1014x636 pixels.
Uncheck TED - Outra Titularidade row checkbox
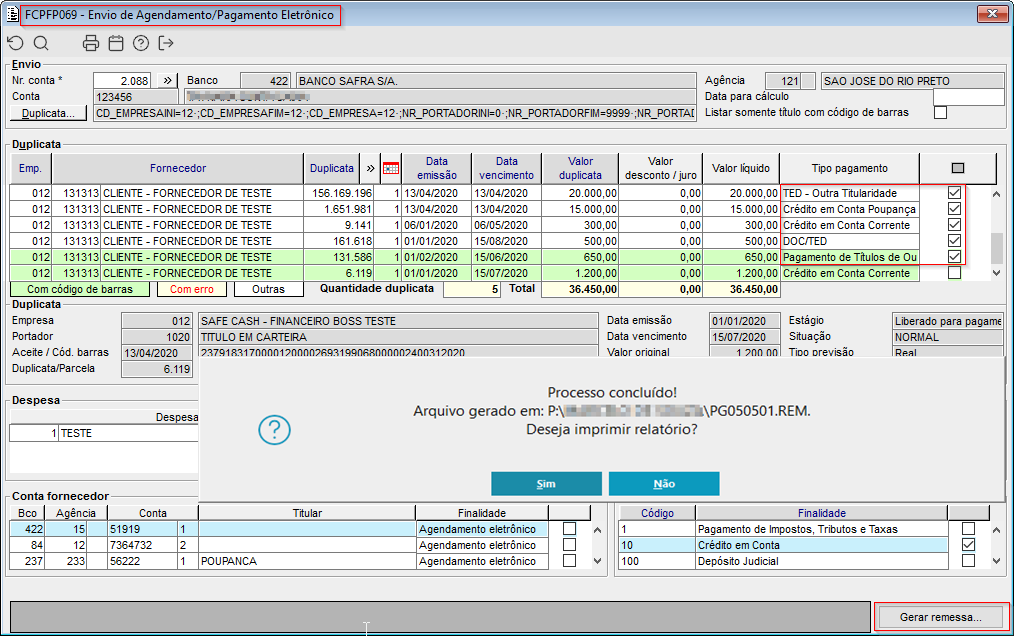[x=954, y=193]
